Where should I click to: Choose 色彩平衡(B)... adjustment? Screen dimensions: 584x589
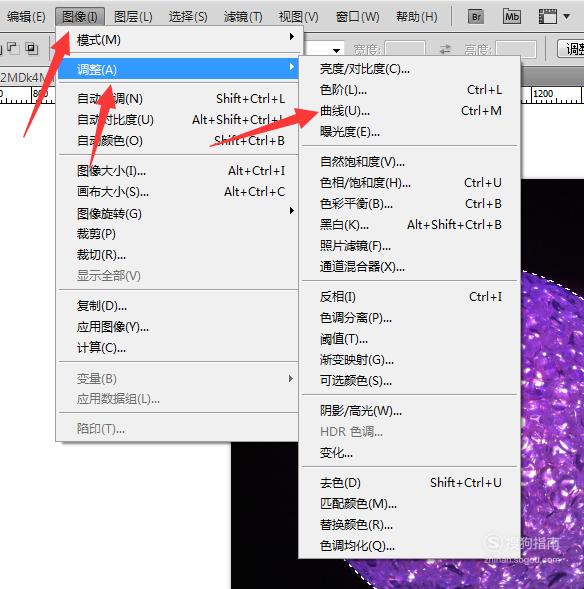[x=410, y=204]
